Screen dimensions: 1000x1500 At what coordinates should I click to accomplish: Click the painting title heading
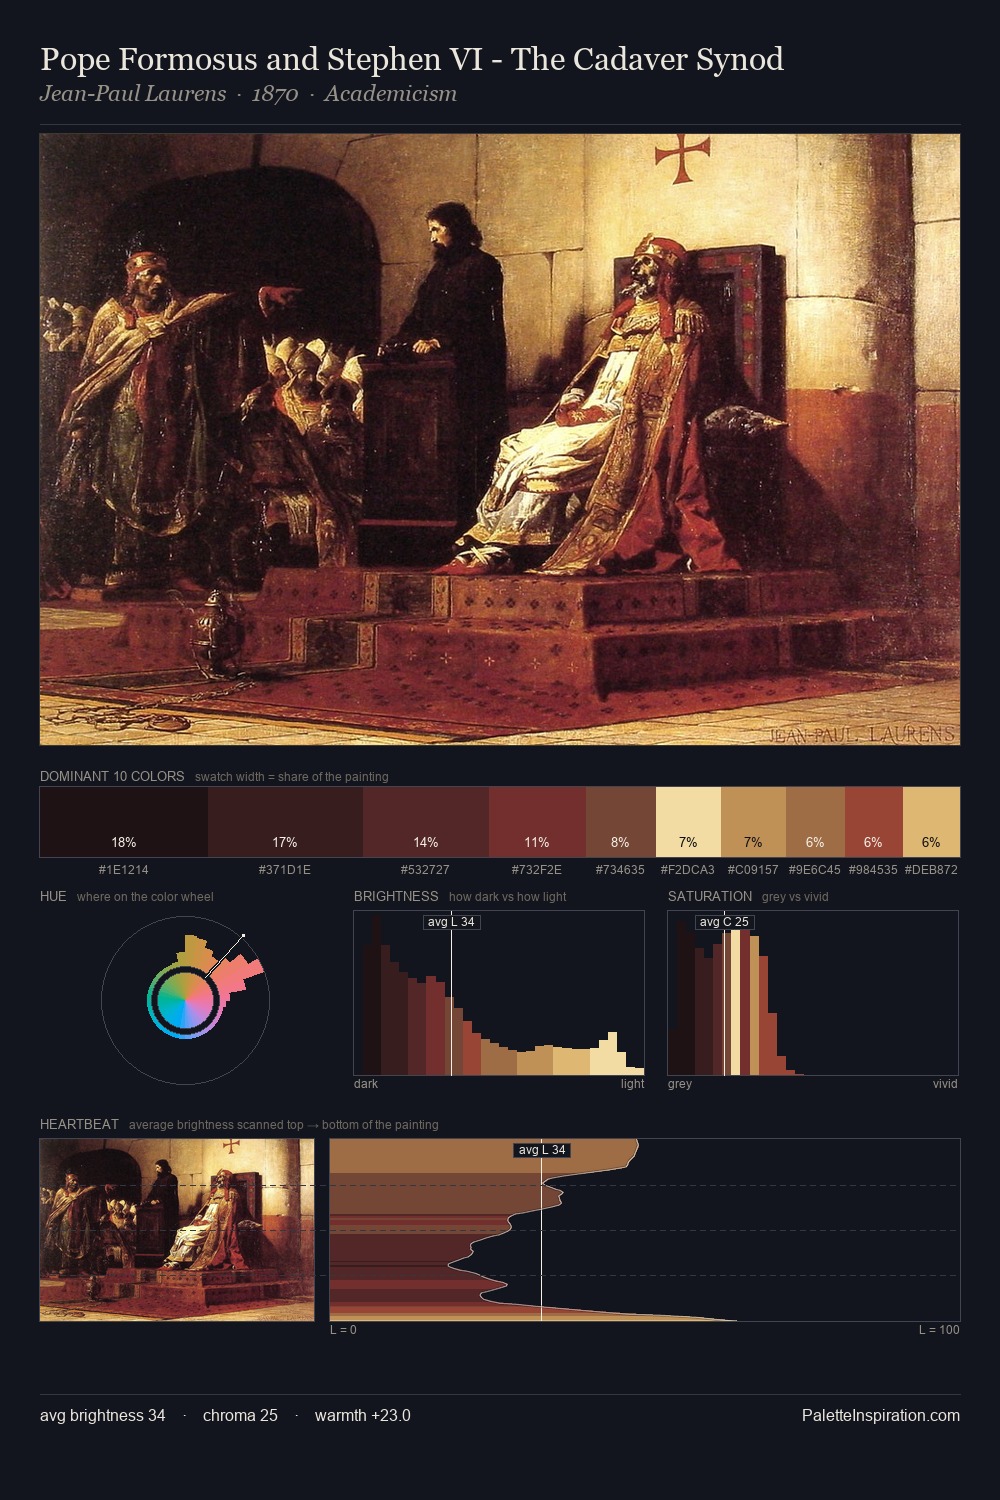[x=412, y=60]
